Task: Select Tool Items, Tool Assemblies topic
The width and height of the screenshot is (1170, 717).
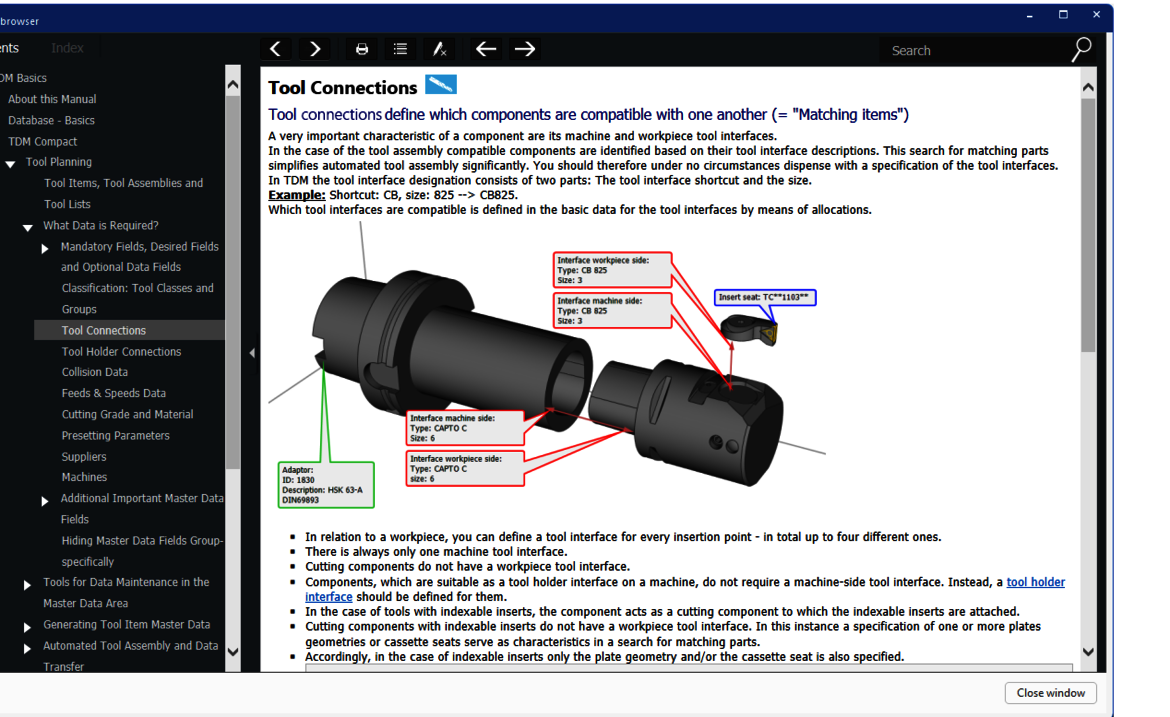Action: [x=123, y=193]
